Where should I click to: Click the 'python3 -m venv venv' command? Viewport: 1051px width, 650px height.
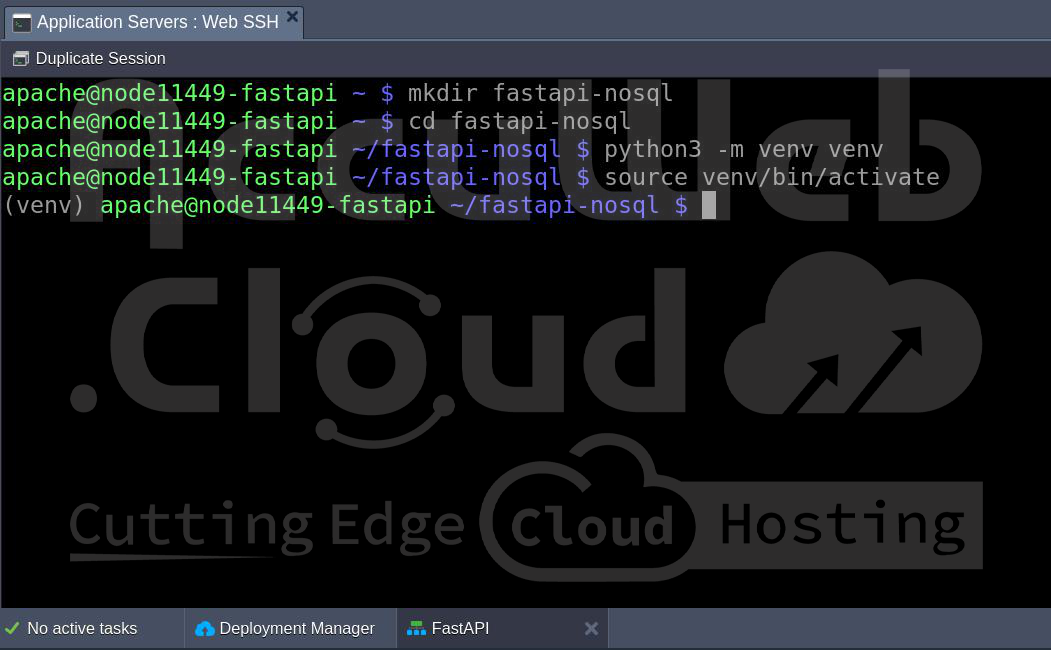(x=743, y=150)
